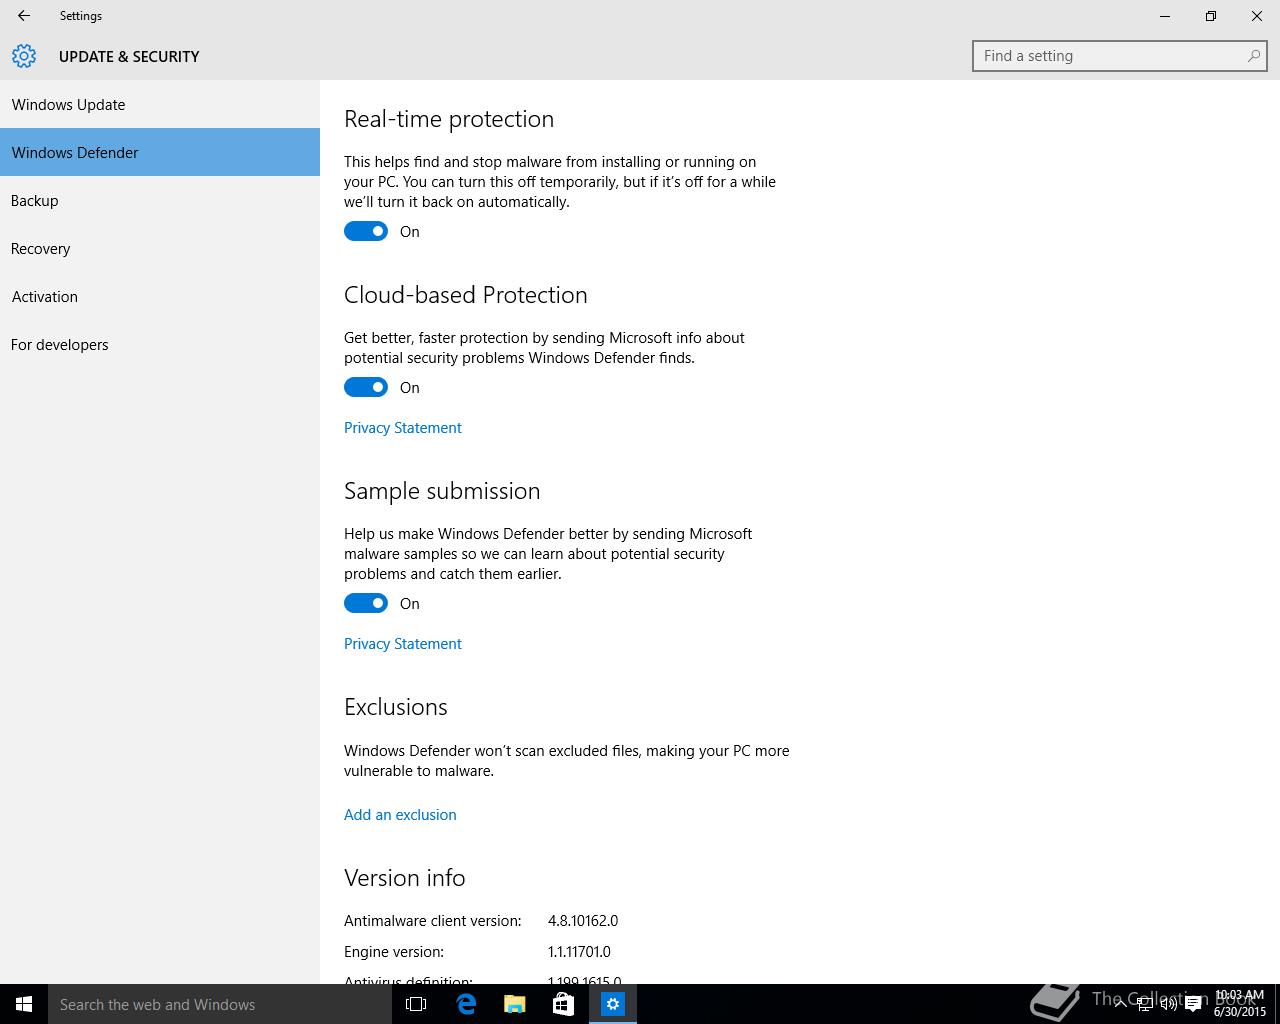
Task: Select Windows Defender in the sidebar
Action: (160, 152)
